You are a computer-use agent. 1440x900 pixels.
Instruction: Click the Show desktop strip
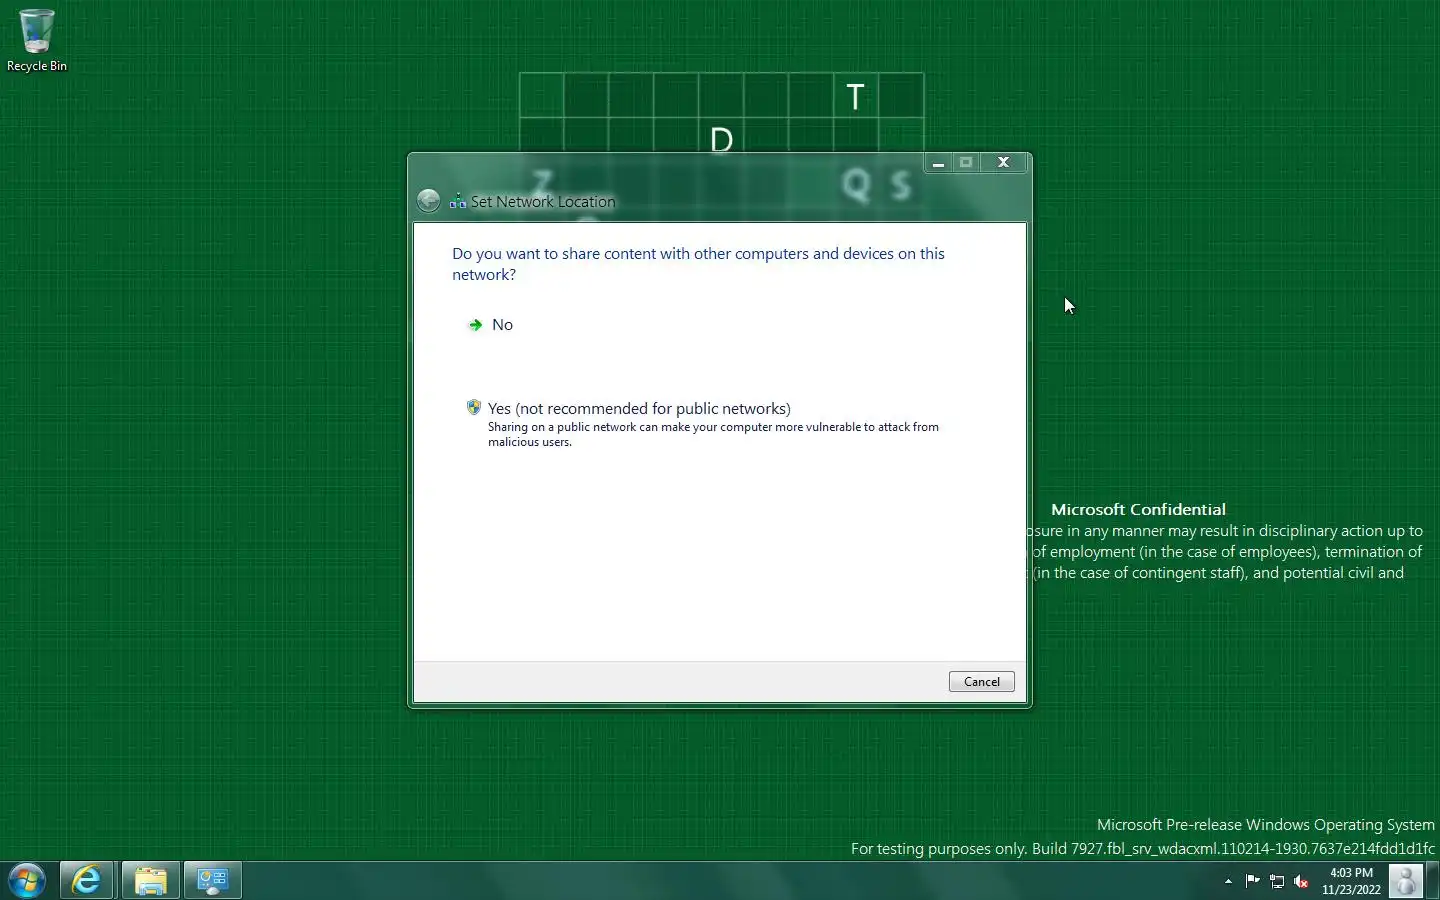pyautogui.click(x=1432, y=881)
